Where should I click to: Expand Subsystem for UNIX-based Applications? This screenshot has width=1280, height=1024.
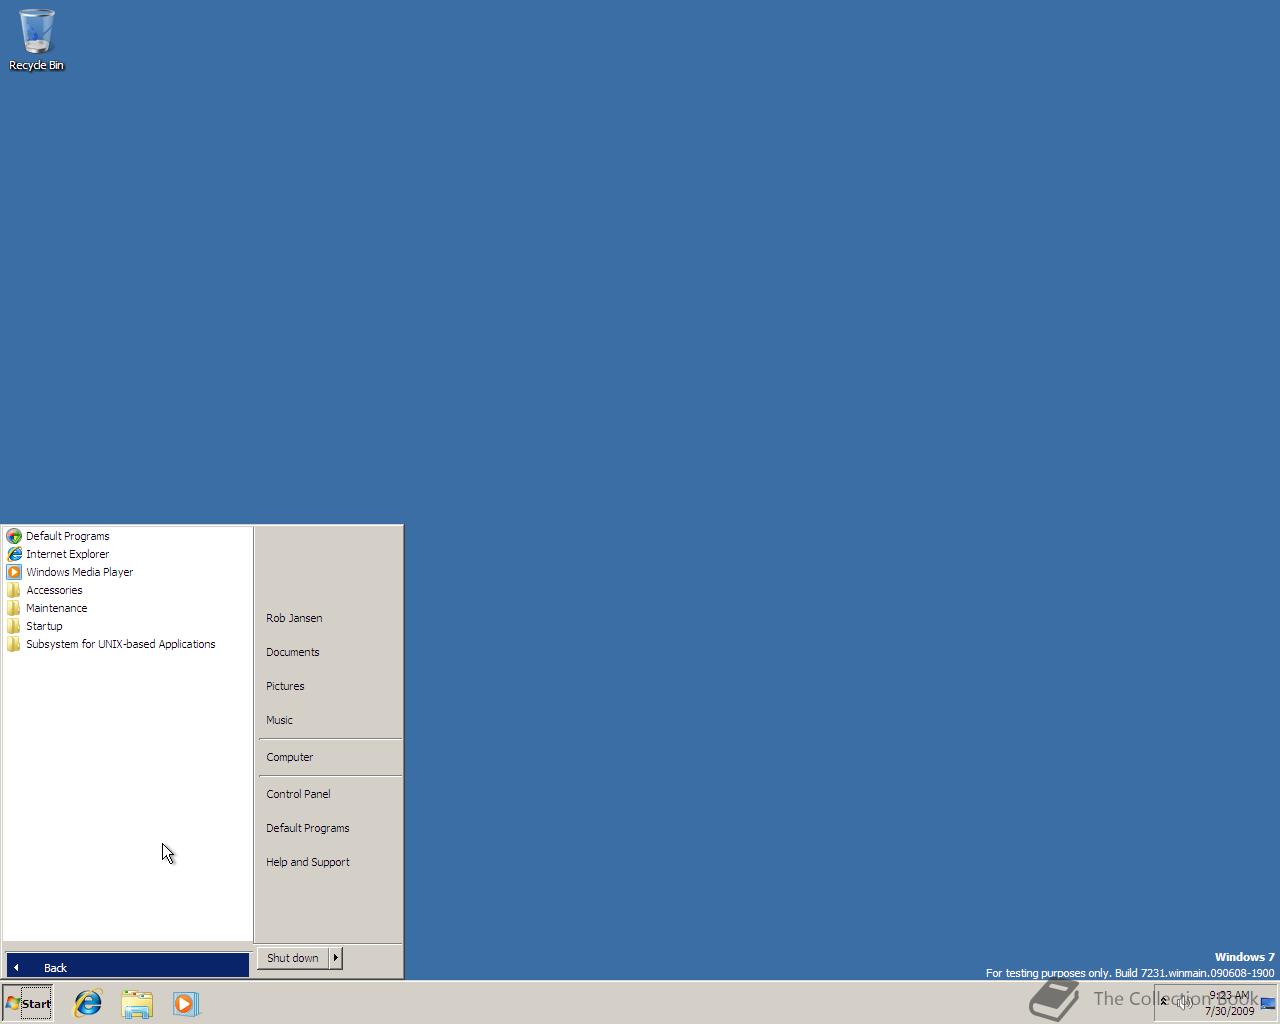[120, 644]
